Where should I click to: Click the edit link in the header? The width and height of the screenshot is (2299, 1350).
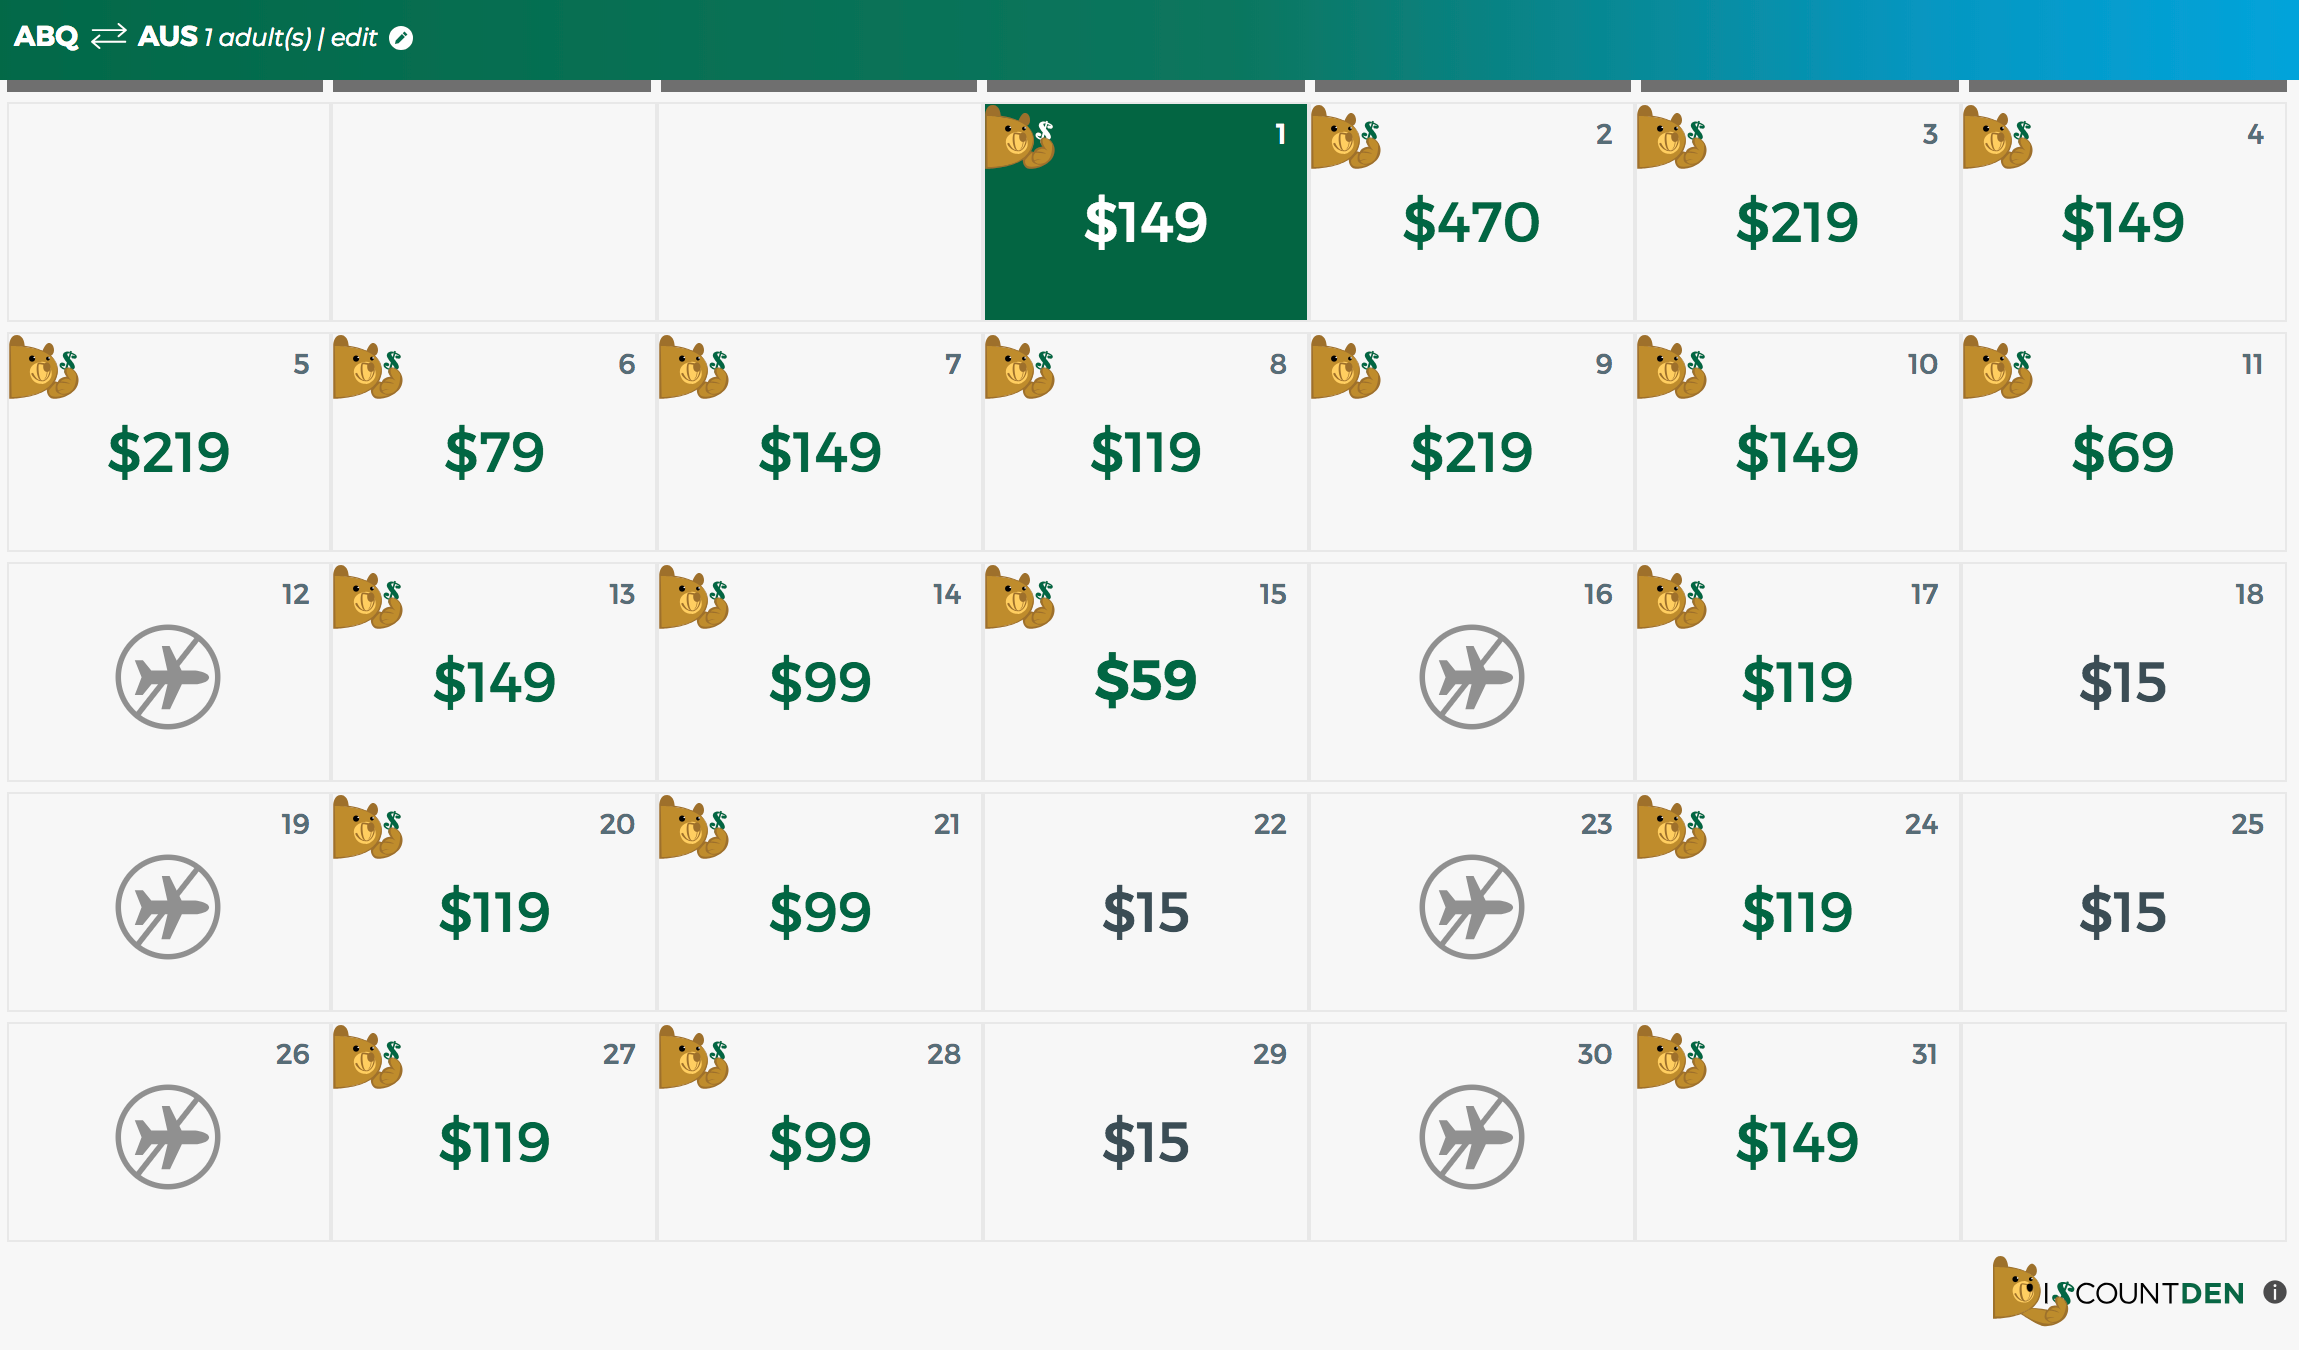tap(354, 38)
